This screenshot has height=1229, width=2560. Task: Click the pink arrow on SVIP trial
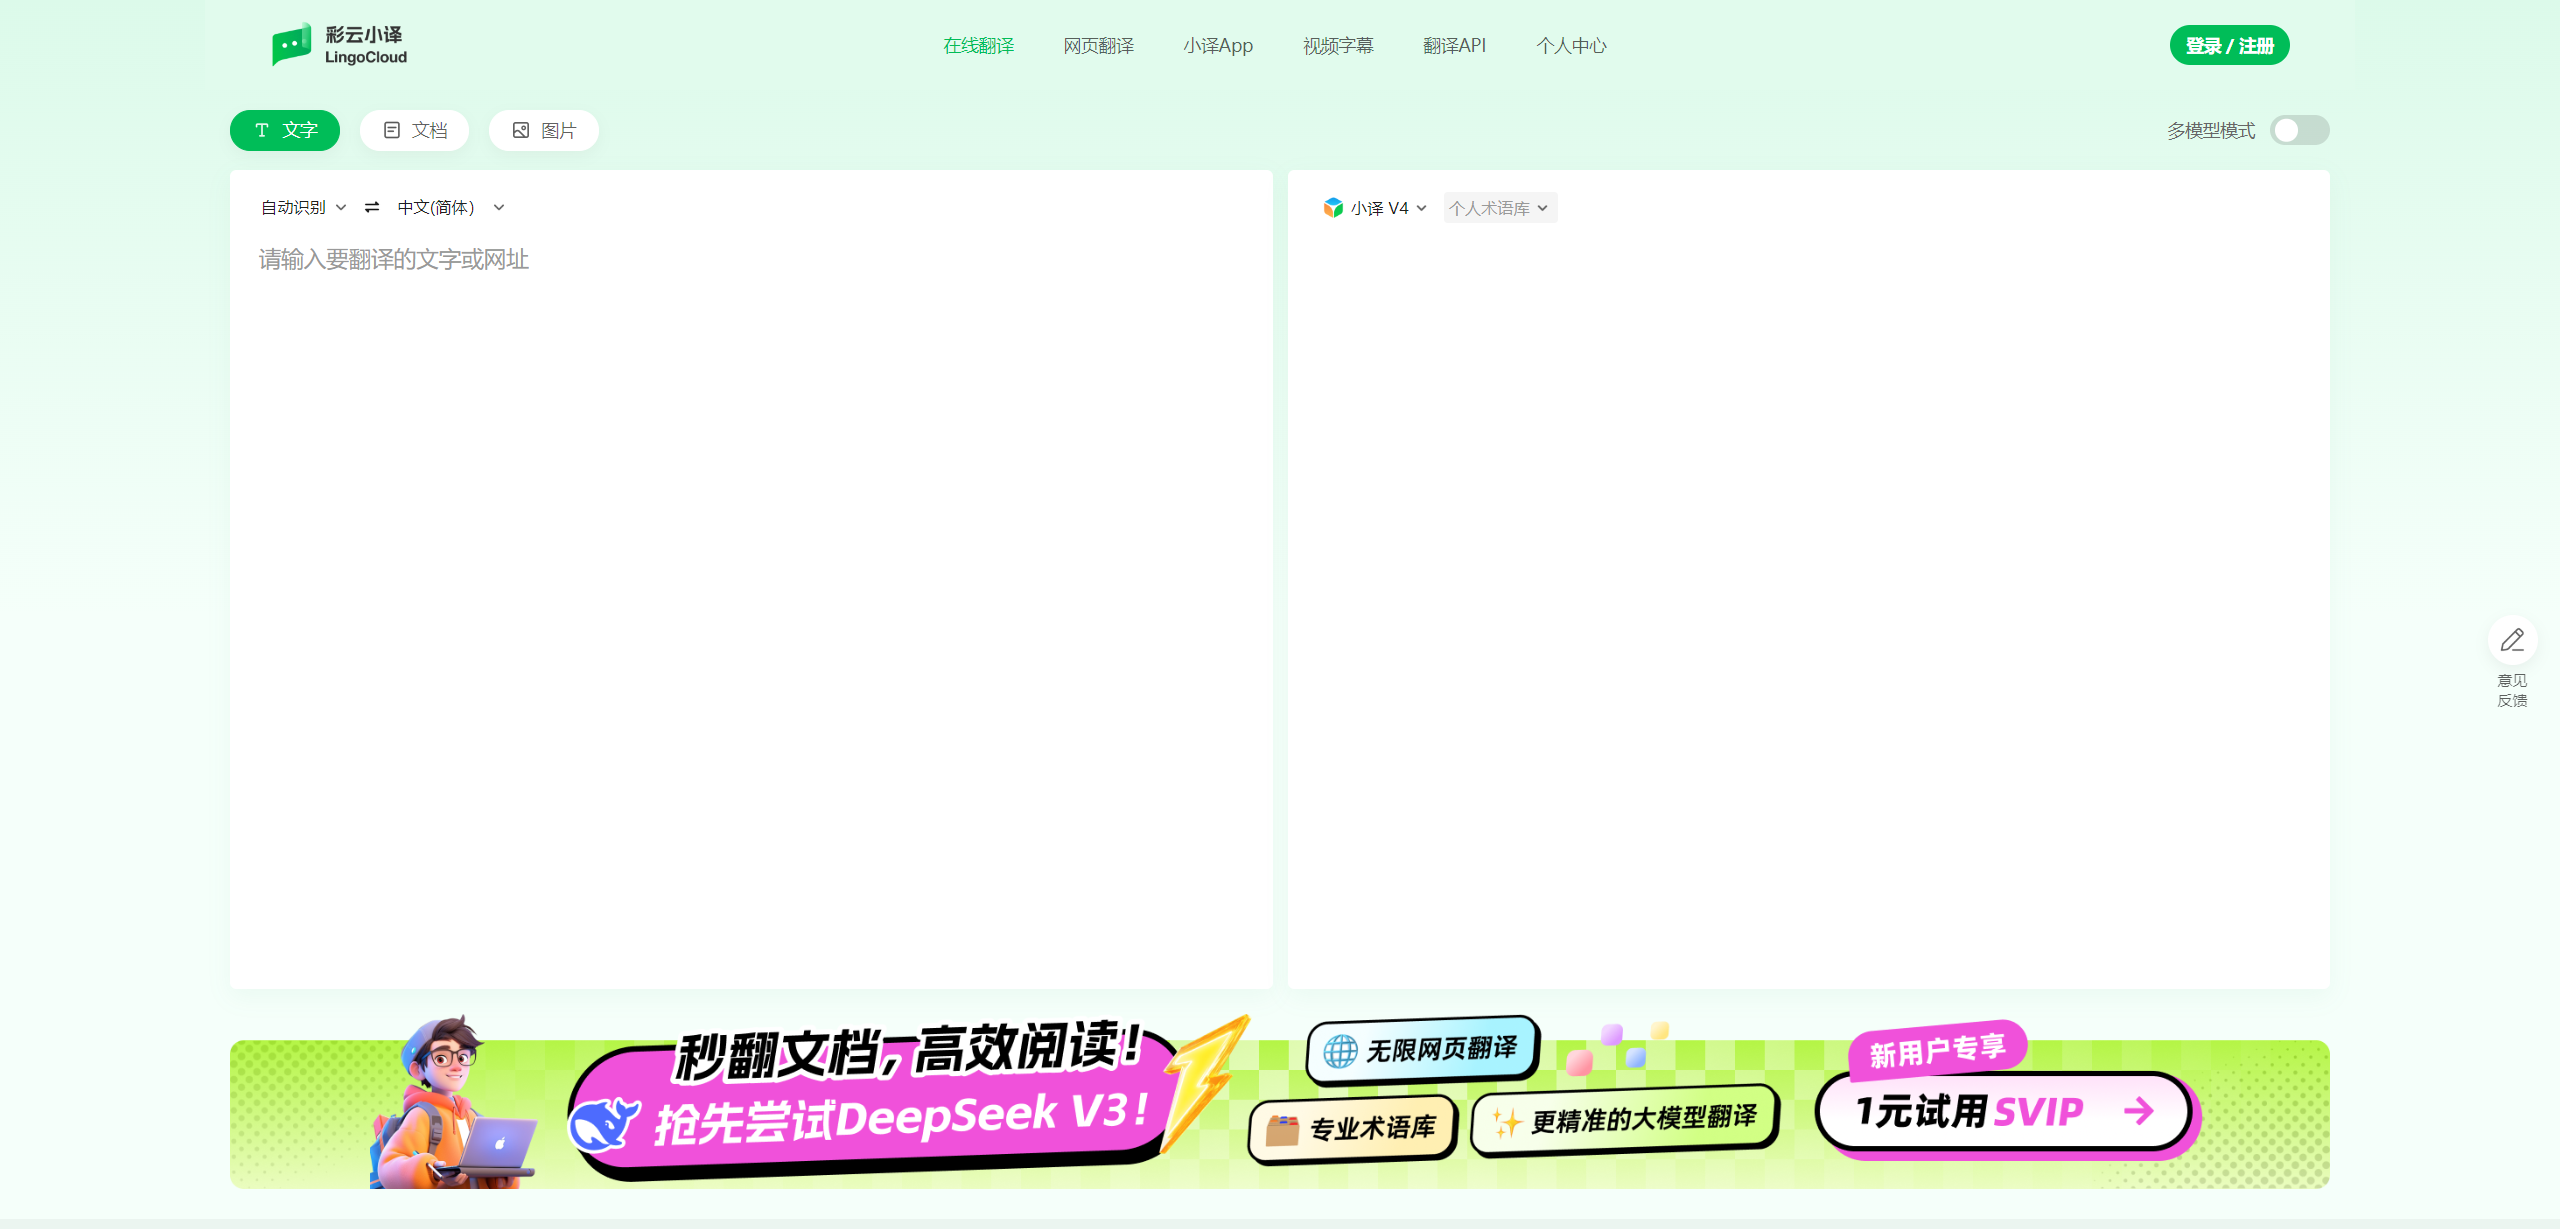2138,1110
